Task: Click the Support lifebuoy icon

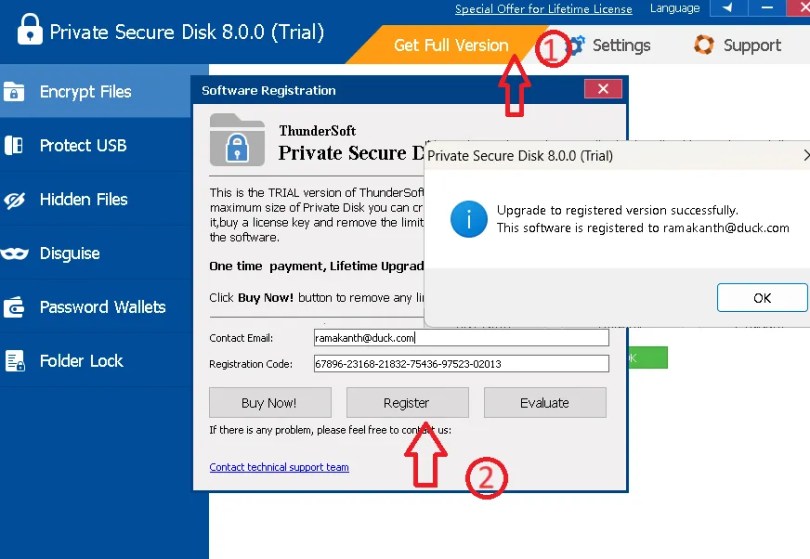Action: coord(704,45)
